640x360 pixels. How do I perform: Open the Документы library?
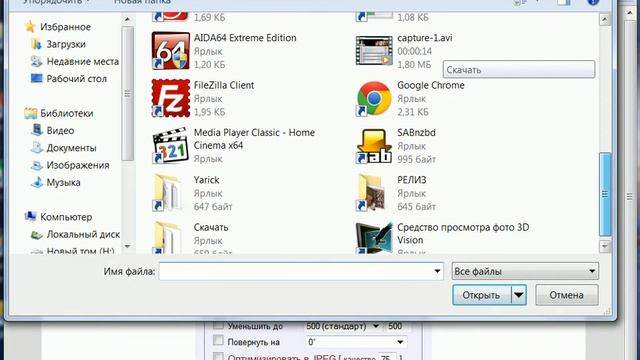click(71, 148)
